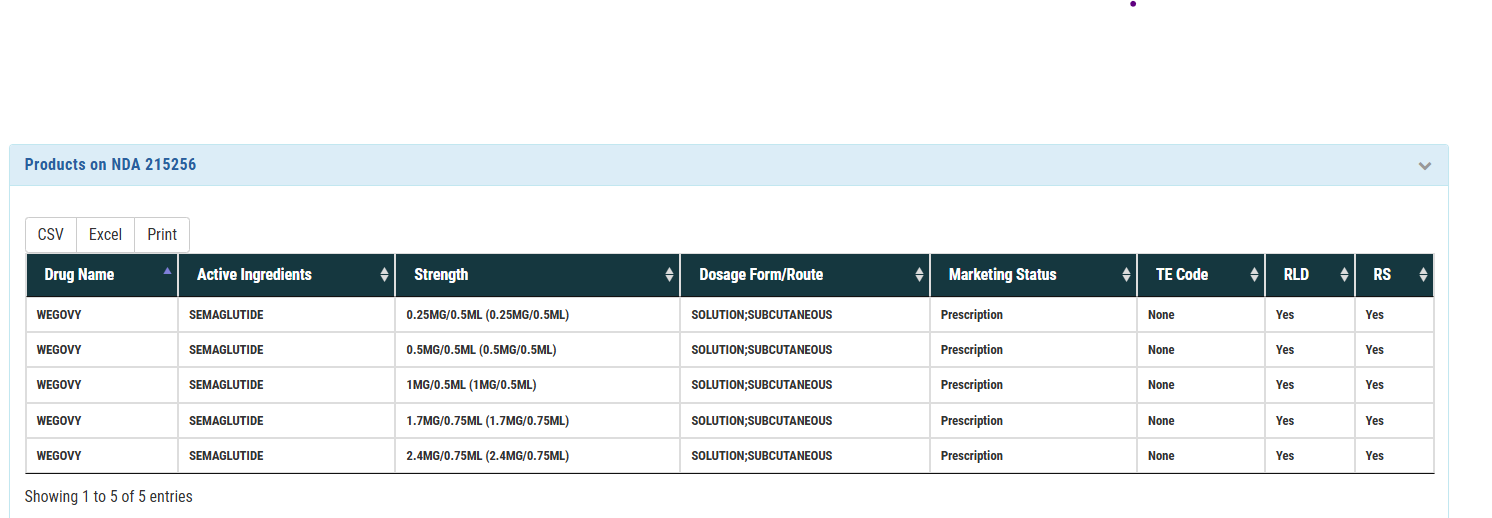Viewport: 1492px width, 518px height.
Task: Download table with Excel button
Action: pyautogui.click(x=105, y=235)
